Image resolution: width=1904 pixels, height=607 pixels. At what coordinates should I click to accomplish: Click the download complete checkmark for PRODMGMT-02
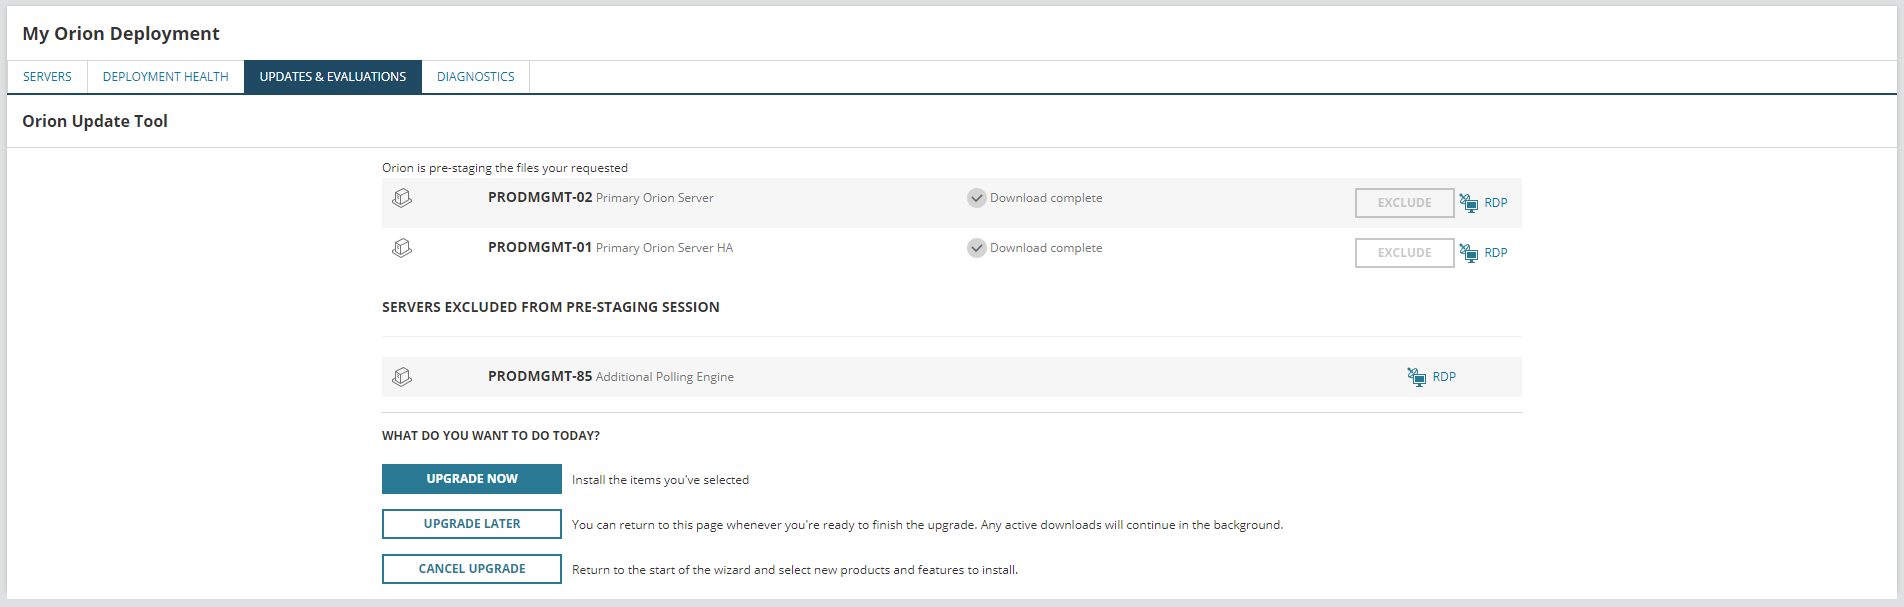(977, 198)
